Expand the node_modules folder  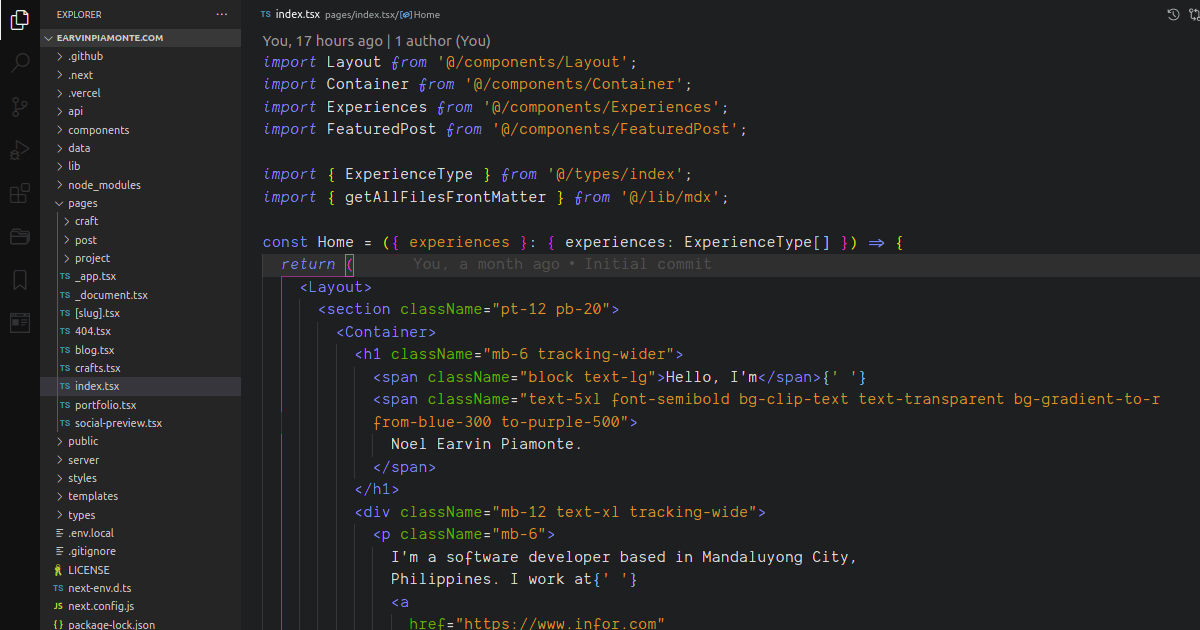104,185
